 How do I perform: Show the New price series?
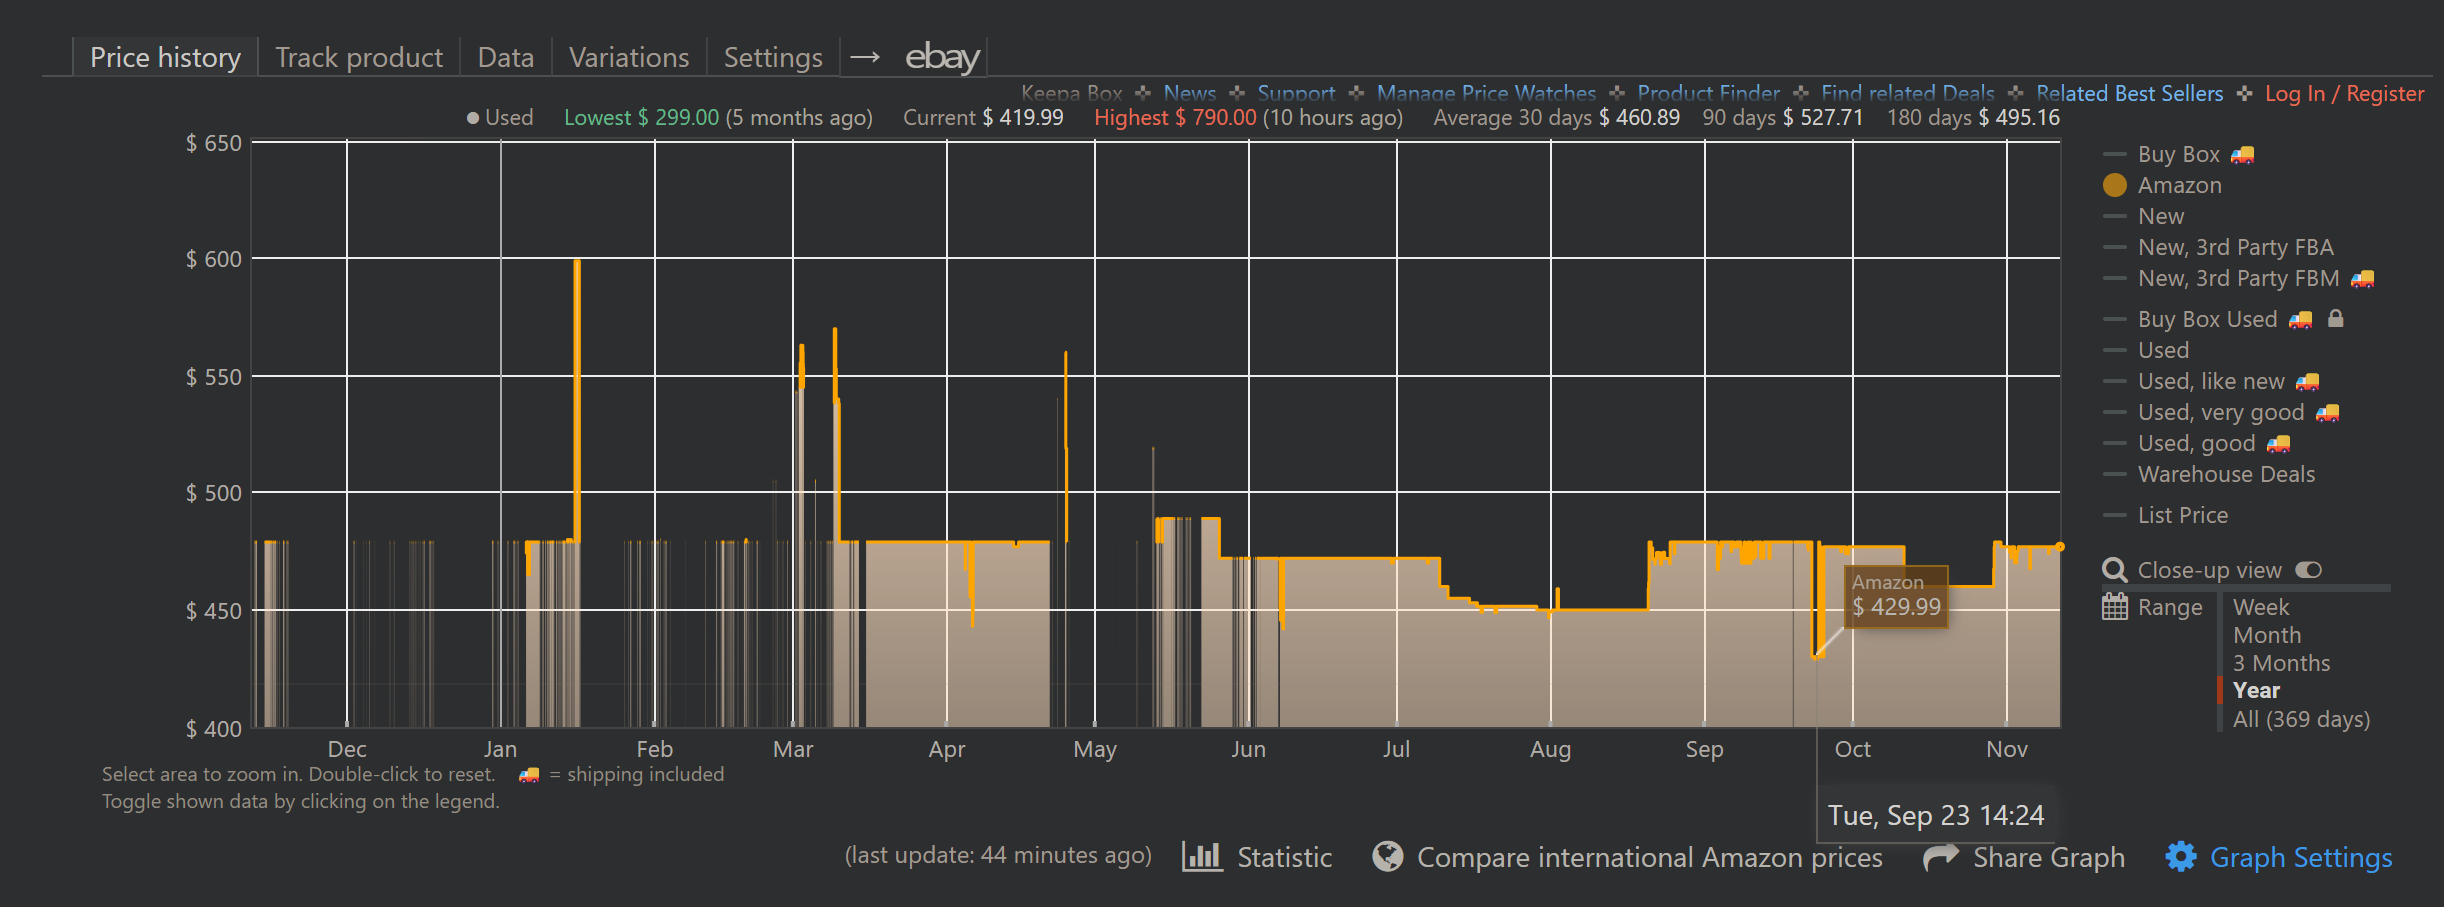pyautogui.click(x=2161, y=216)
